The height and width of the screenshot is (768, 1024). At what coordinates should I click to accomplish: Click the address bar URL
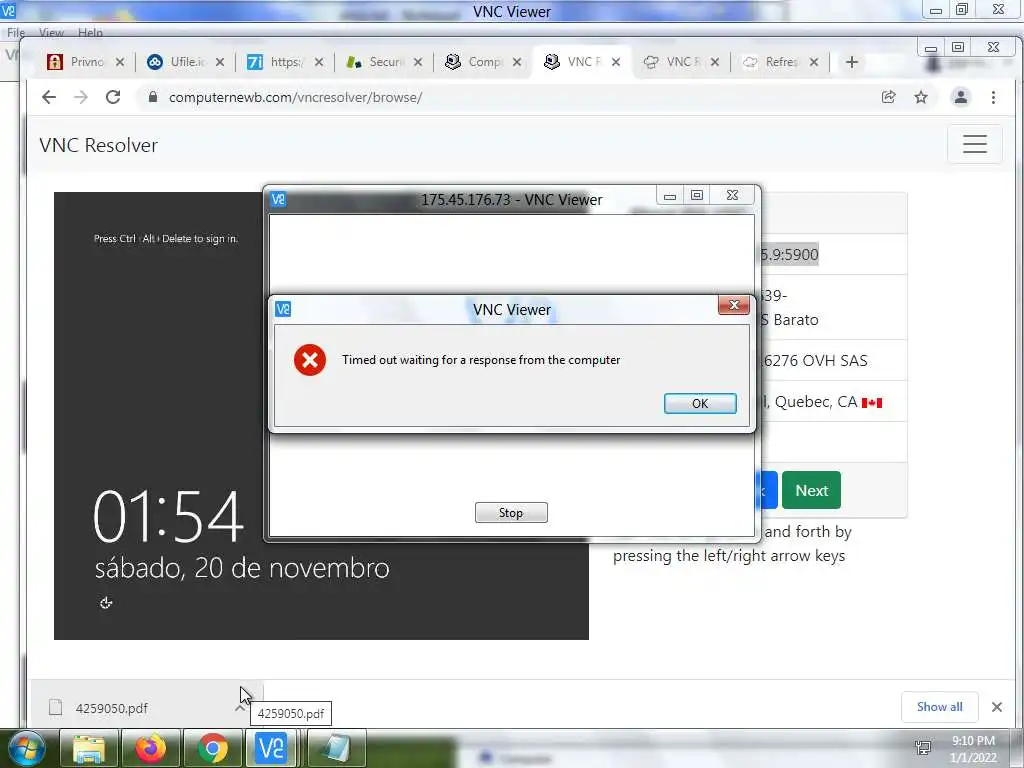295,97
